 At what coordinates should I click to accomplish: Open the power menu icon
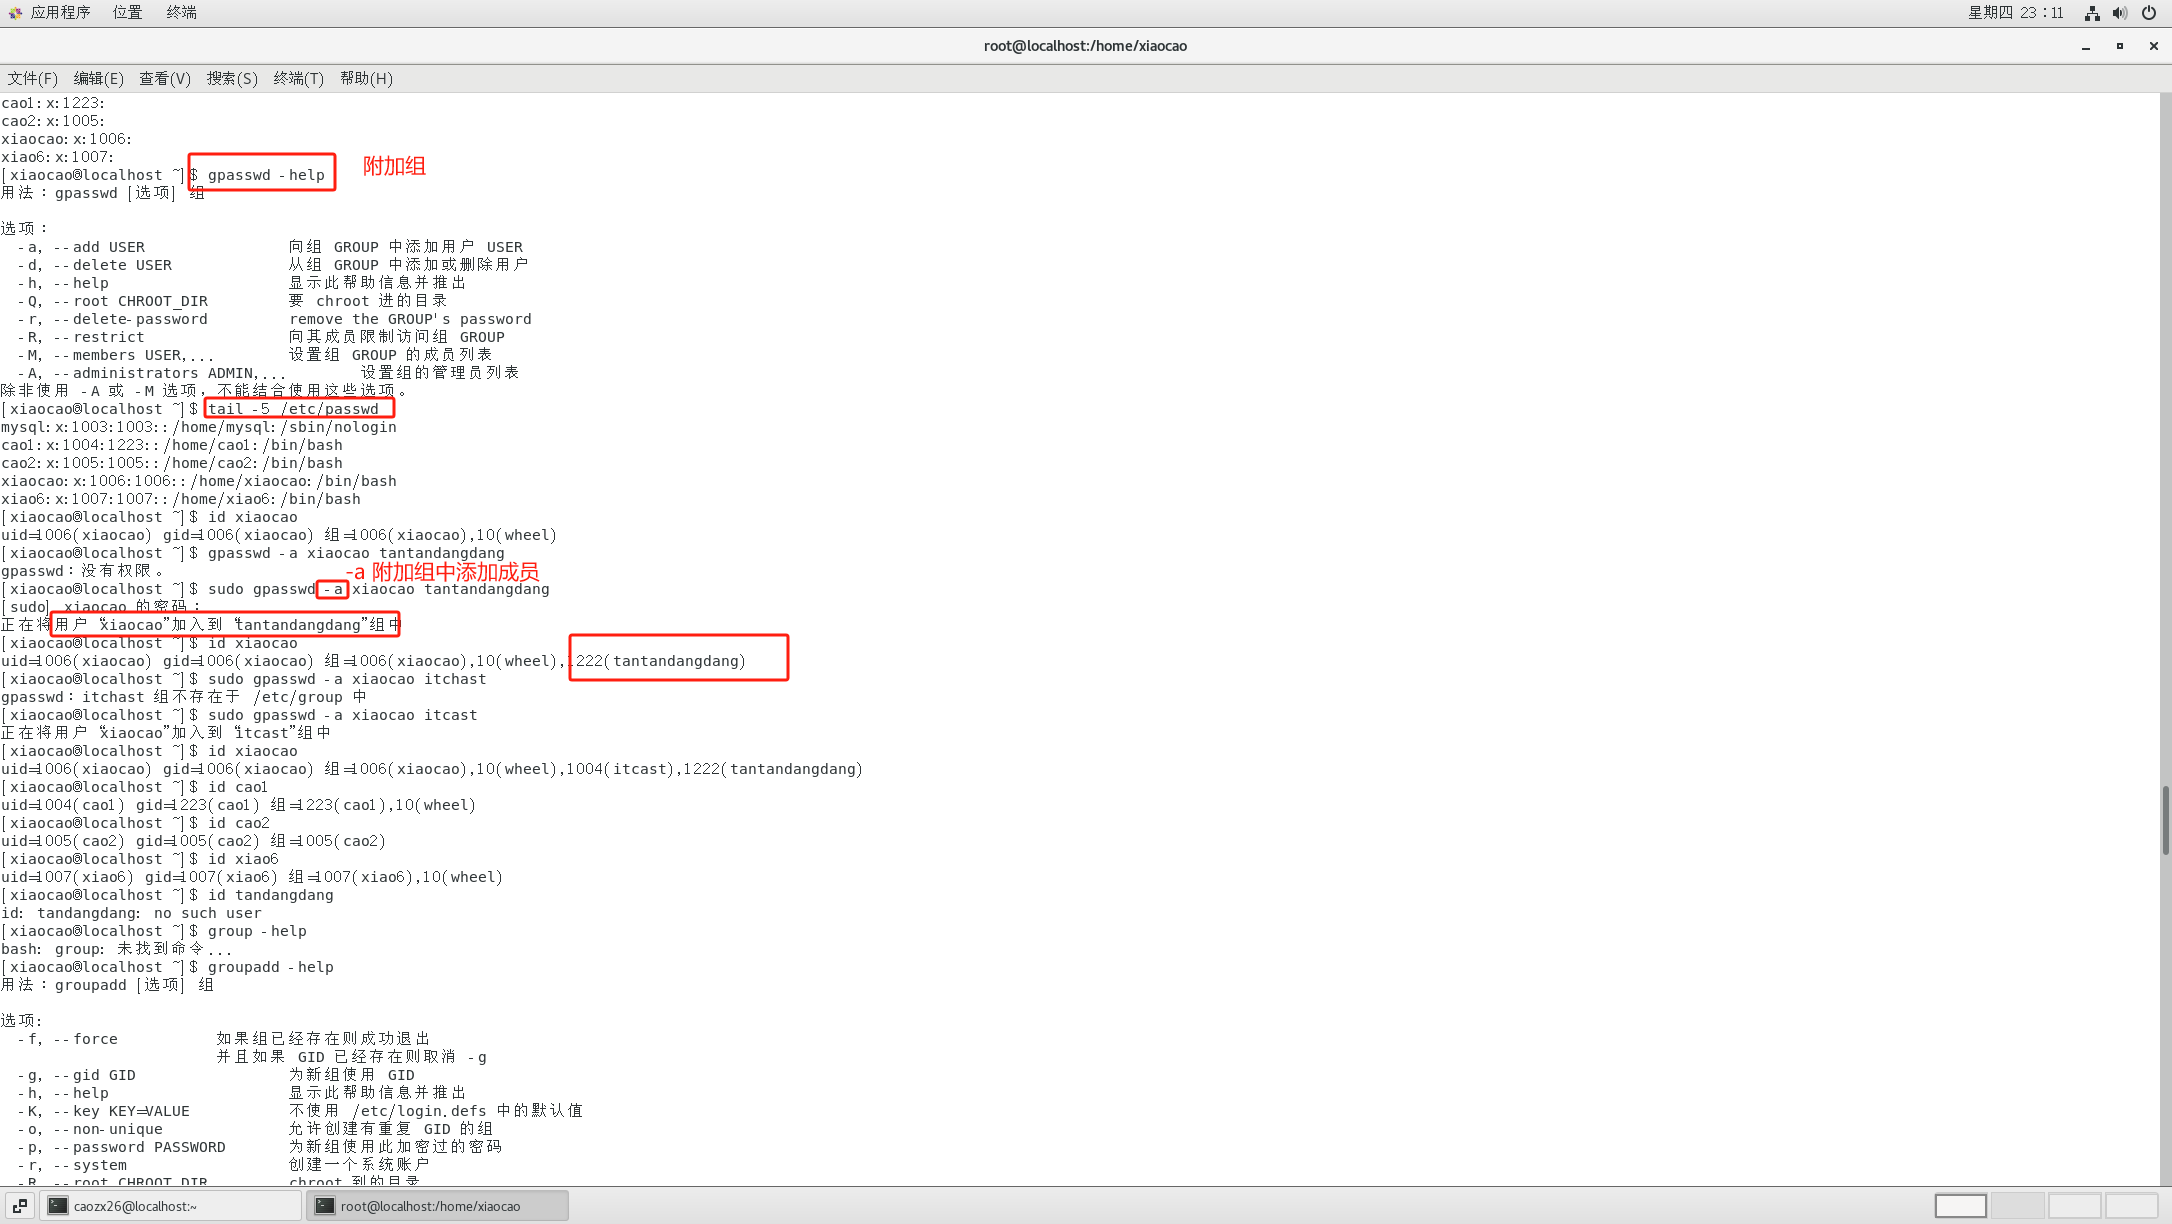tap(2148, 13)
